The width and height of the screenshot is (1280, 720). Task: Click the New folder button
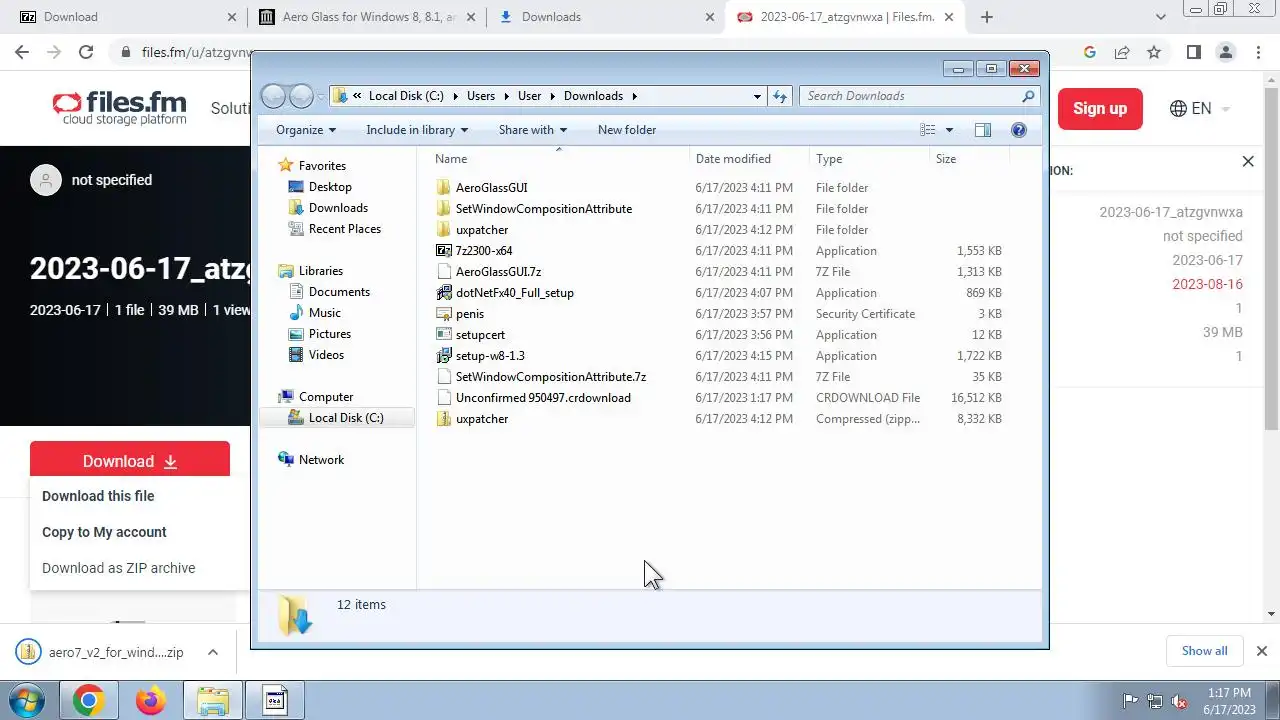click(x=627, y=130)
